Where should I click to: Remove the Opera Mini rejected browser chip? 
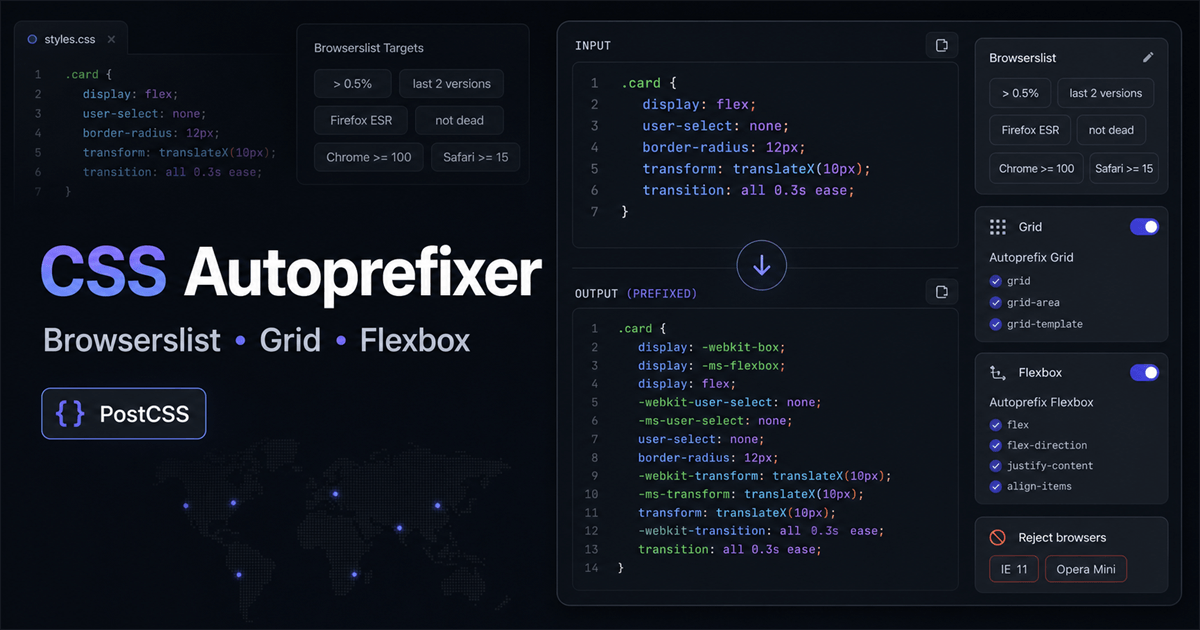click(1086, 570)
